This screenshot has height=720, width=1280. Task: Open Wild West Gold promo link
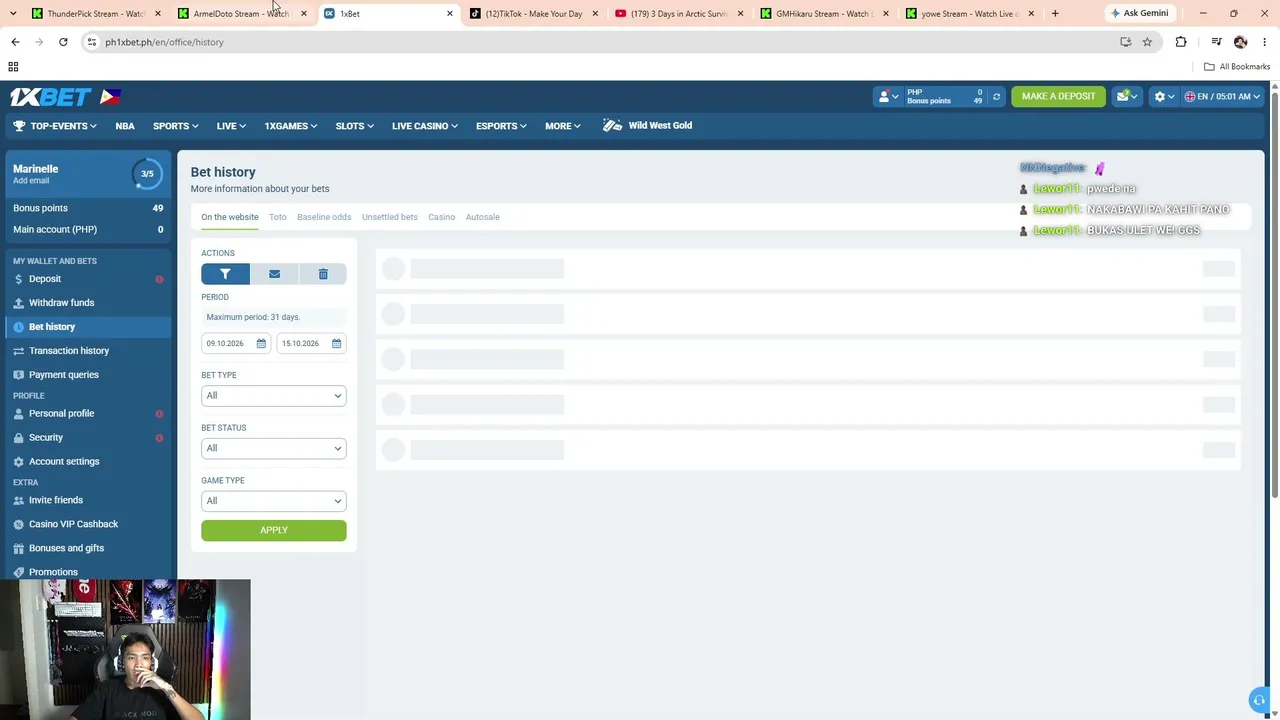(647, 126)
